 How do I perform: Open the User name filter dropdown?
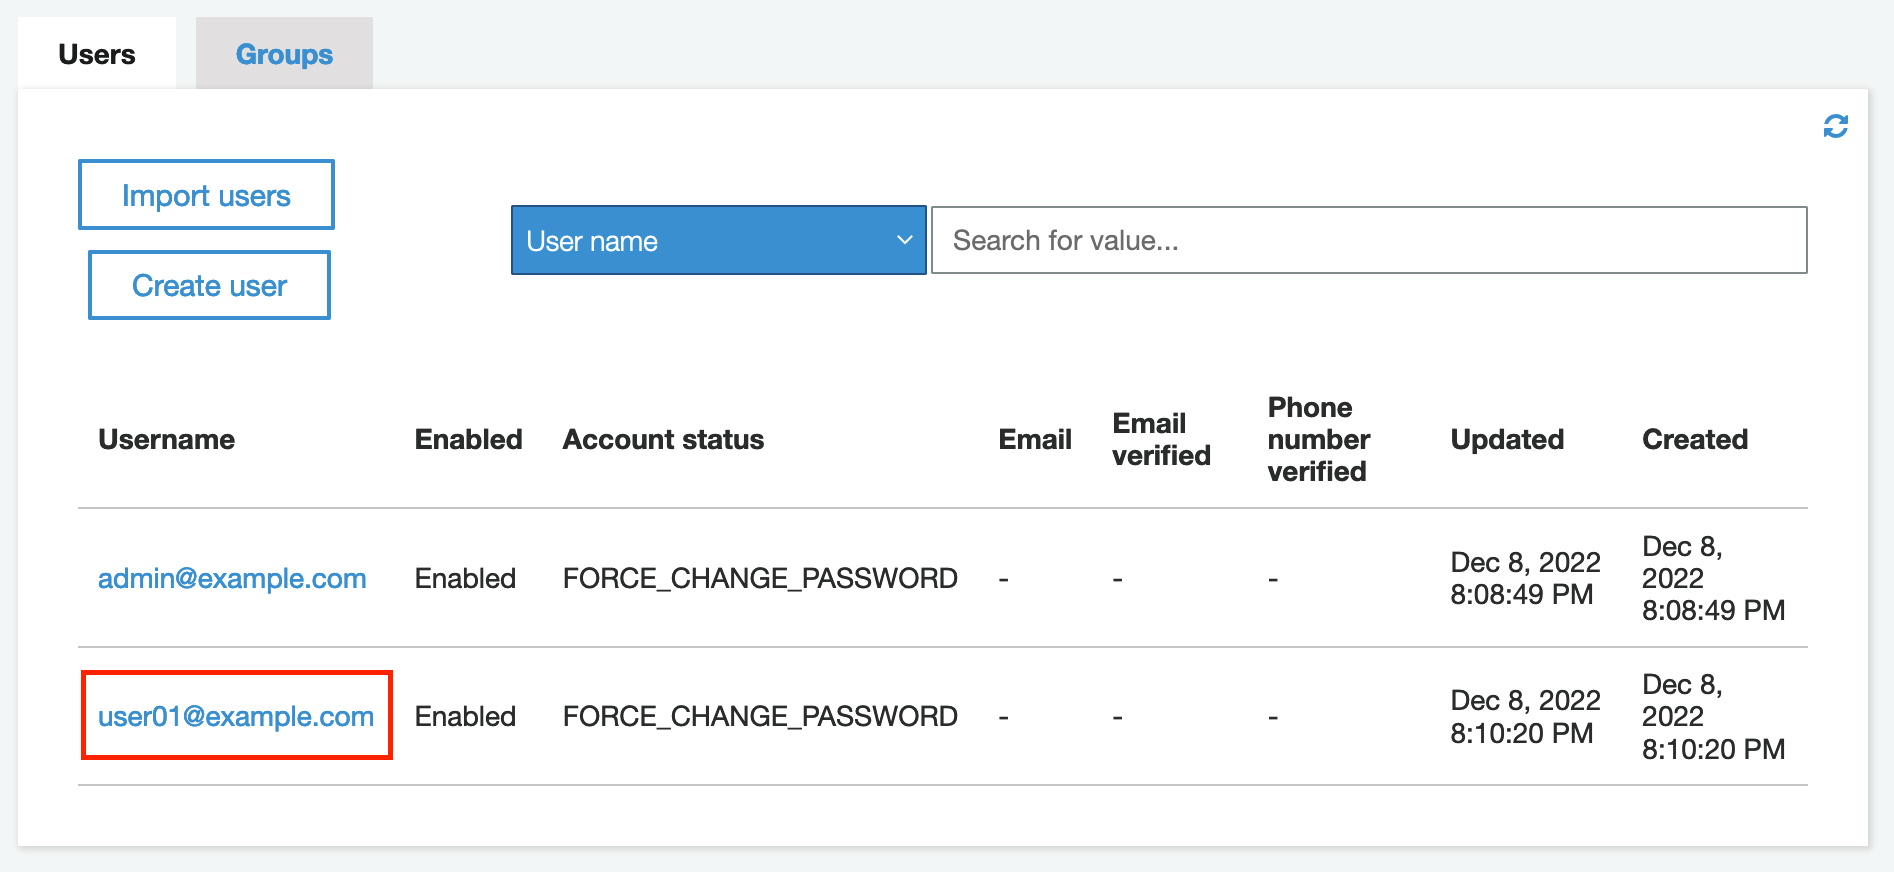(x=718, y=240)
